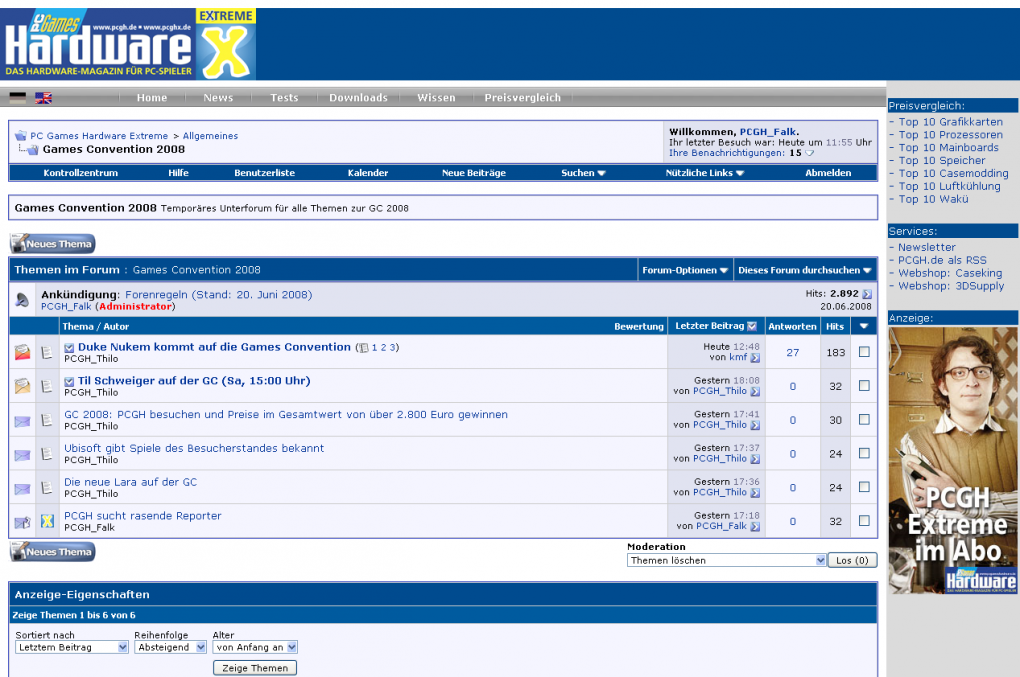Go to last post arrow at Gestern 18:08
Screen dimensions: 1020x677
click(x=755, y=392)
